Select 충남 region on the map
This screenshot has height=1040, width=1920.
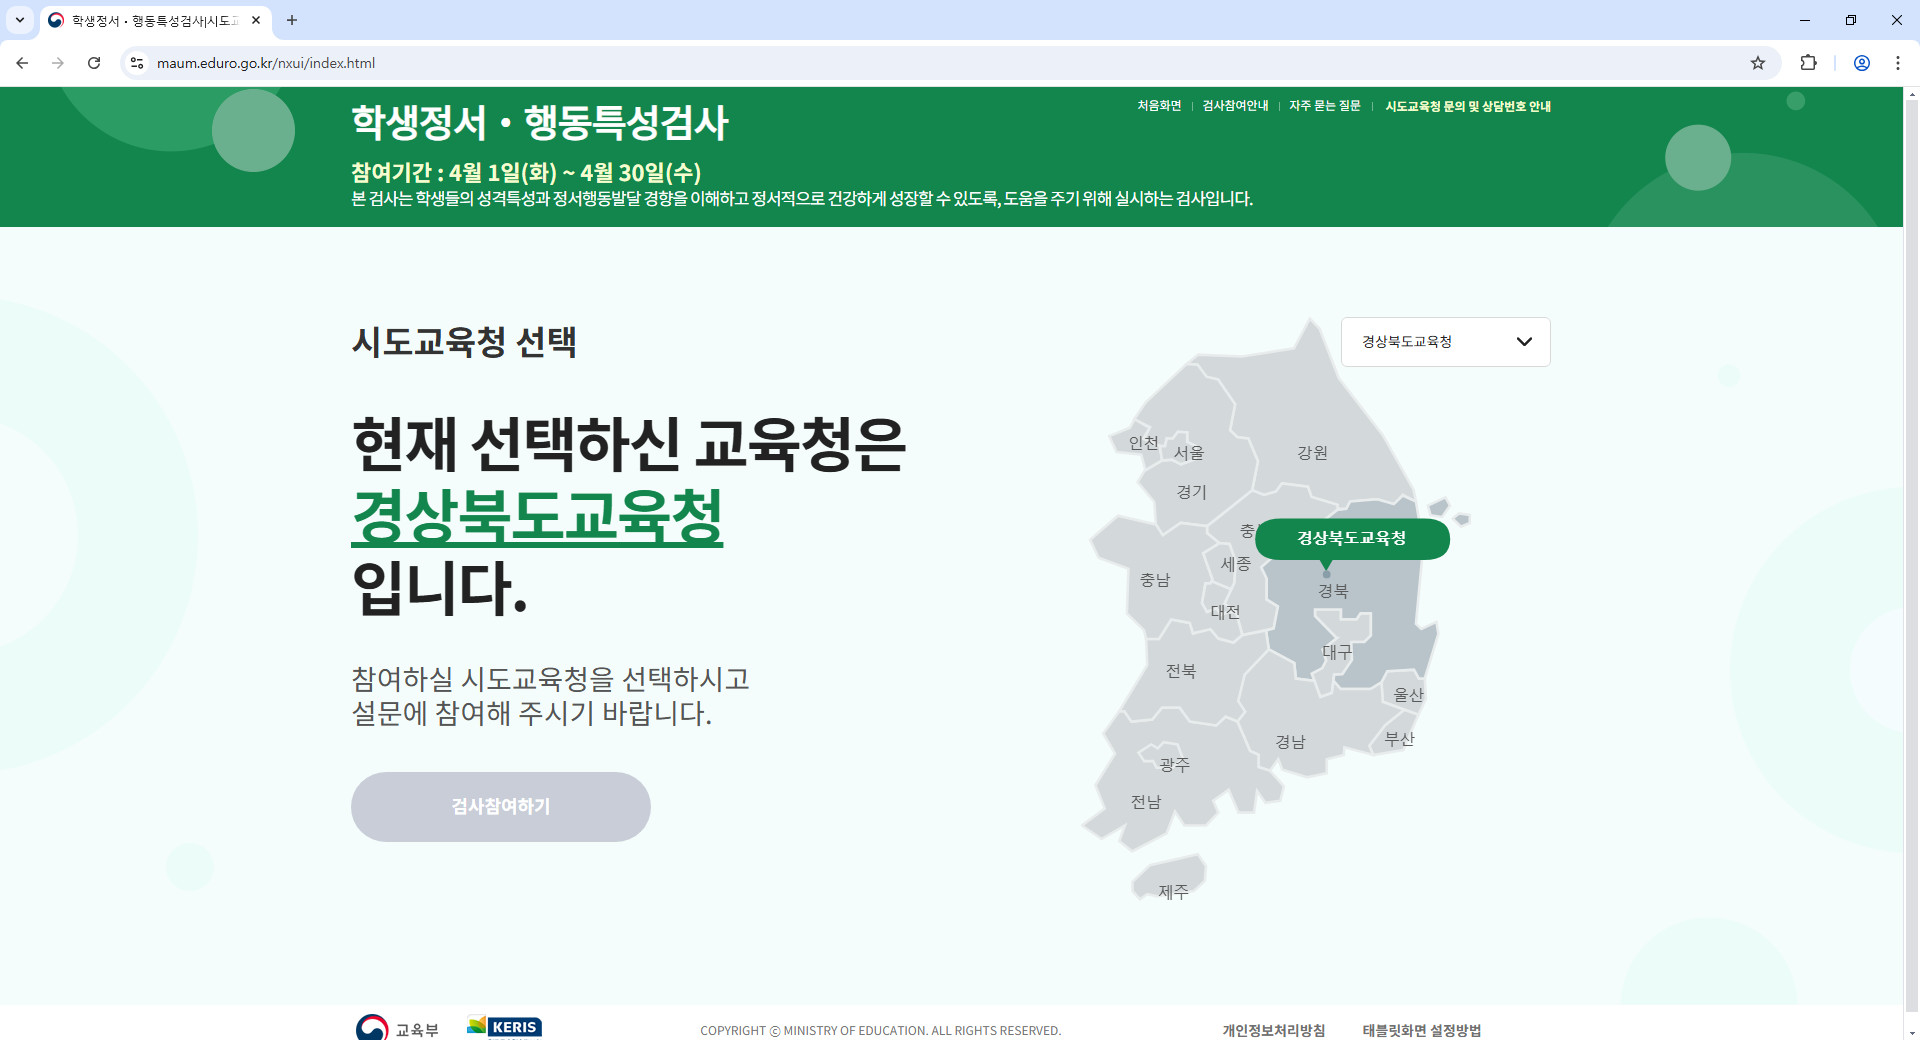click(1155, 580)
